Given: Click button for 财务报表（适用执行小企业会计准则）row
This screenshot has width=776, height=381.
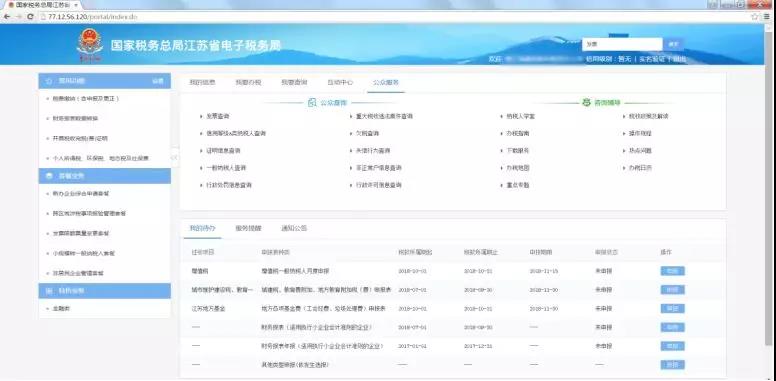Looking at the screenshot, I should point(673,328).
